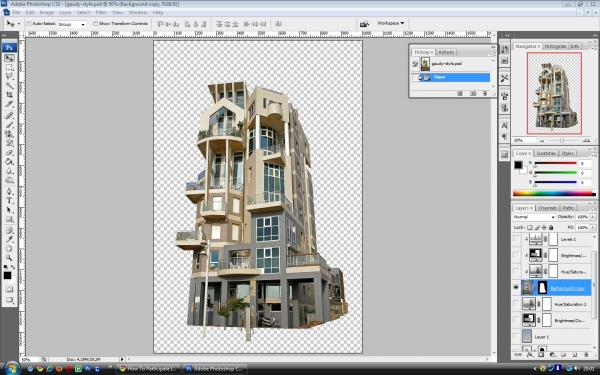Image resolution: width=600 pixels, height=375 pixels.
Task: Open the Fill slider arrow
Action: click(x=593, y=227)
